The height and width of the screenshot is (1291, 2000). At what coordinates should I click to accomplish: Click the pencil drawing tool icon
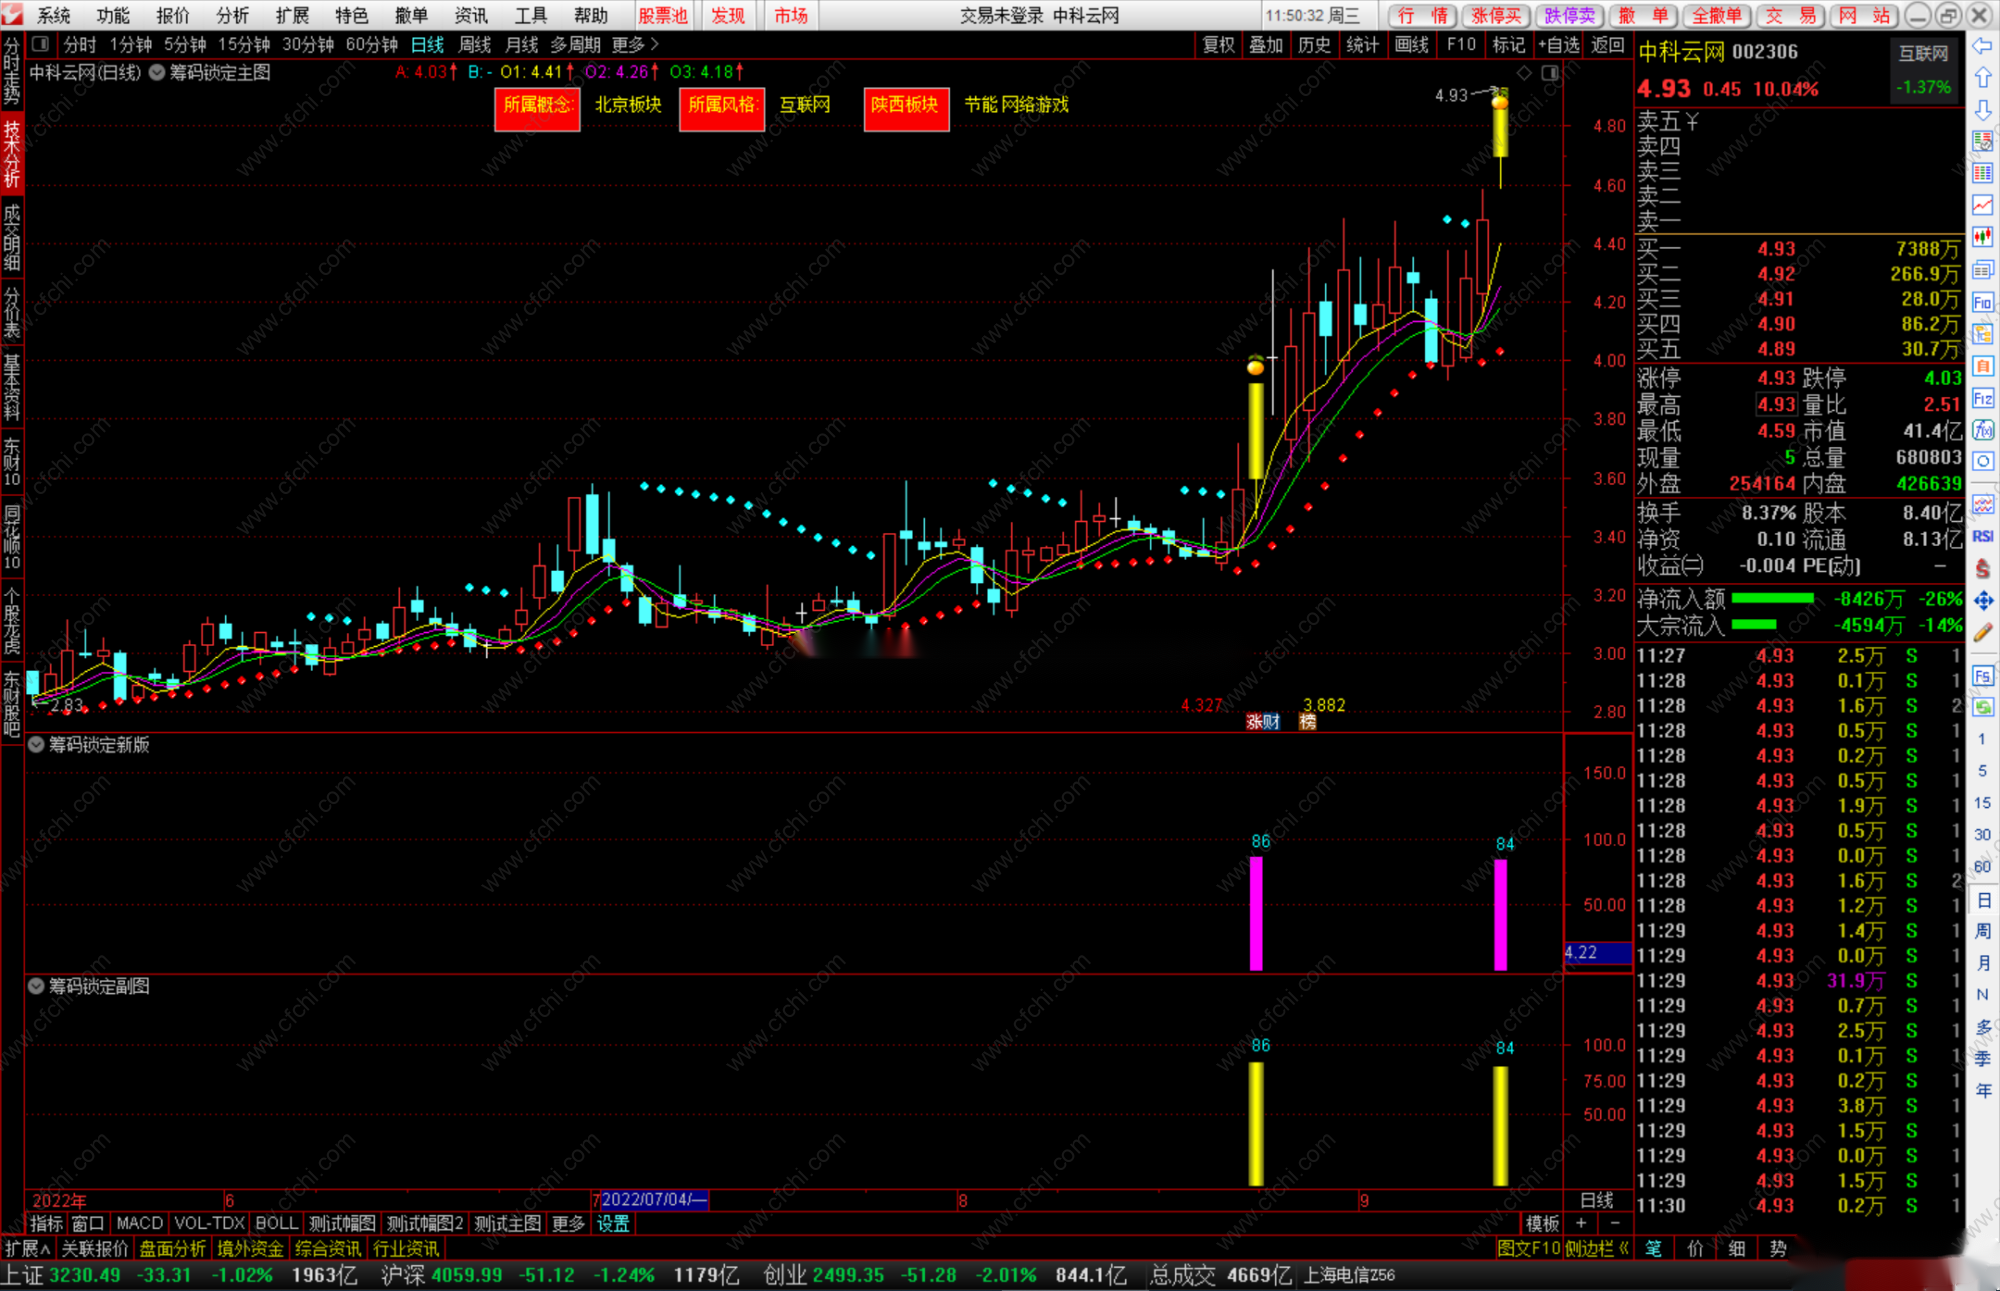(x=1983, y=633)
